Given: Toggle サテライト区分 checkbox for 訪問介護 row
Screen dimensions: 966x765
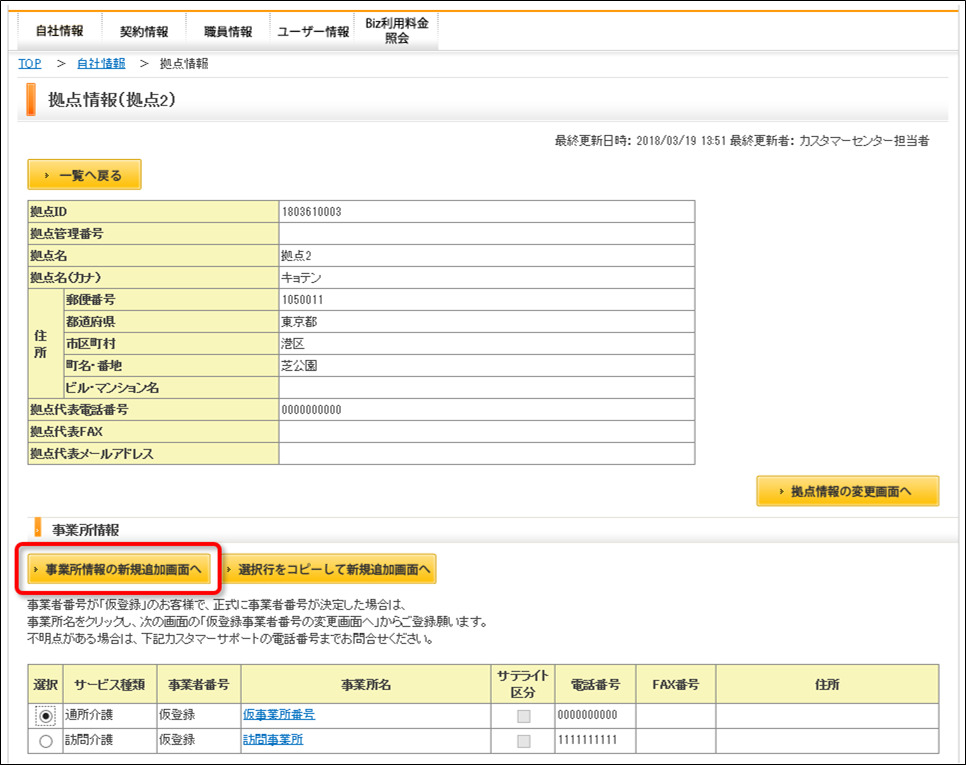Looking at the screenshot, I should (524, 741).
